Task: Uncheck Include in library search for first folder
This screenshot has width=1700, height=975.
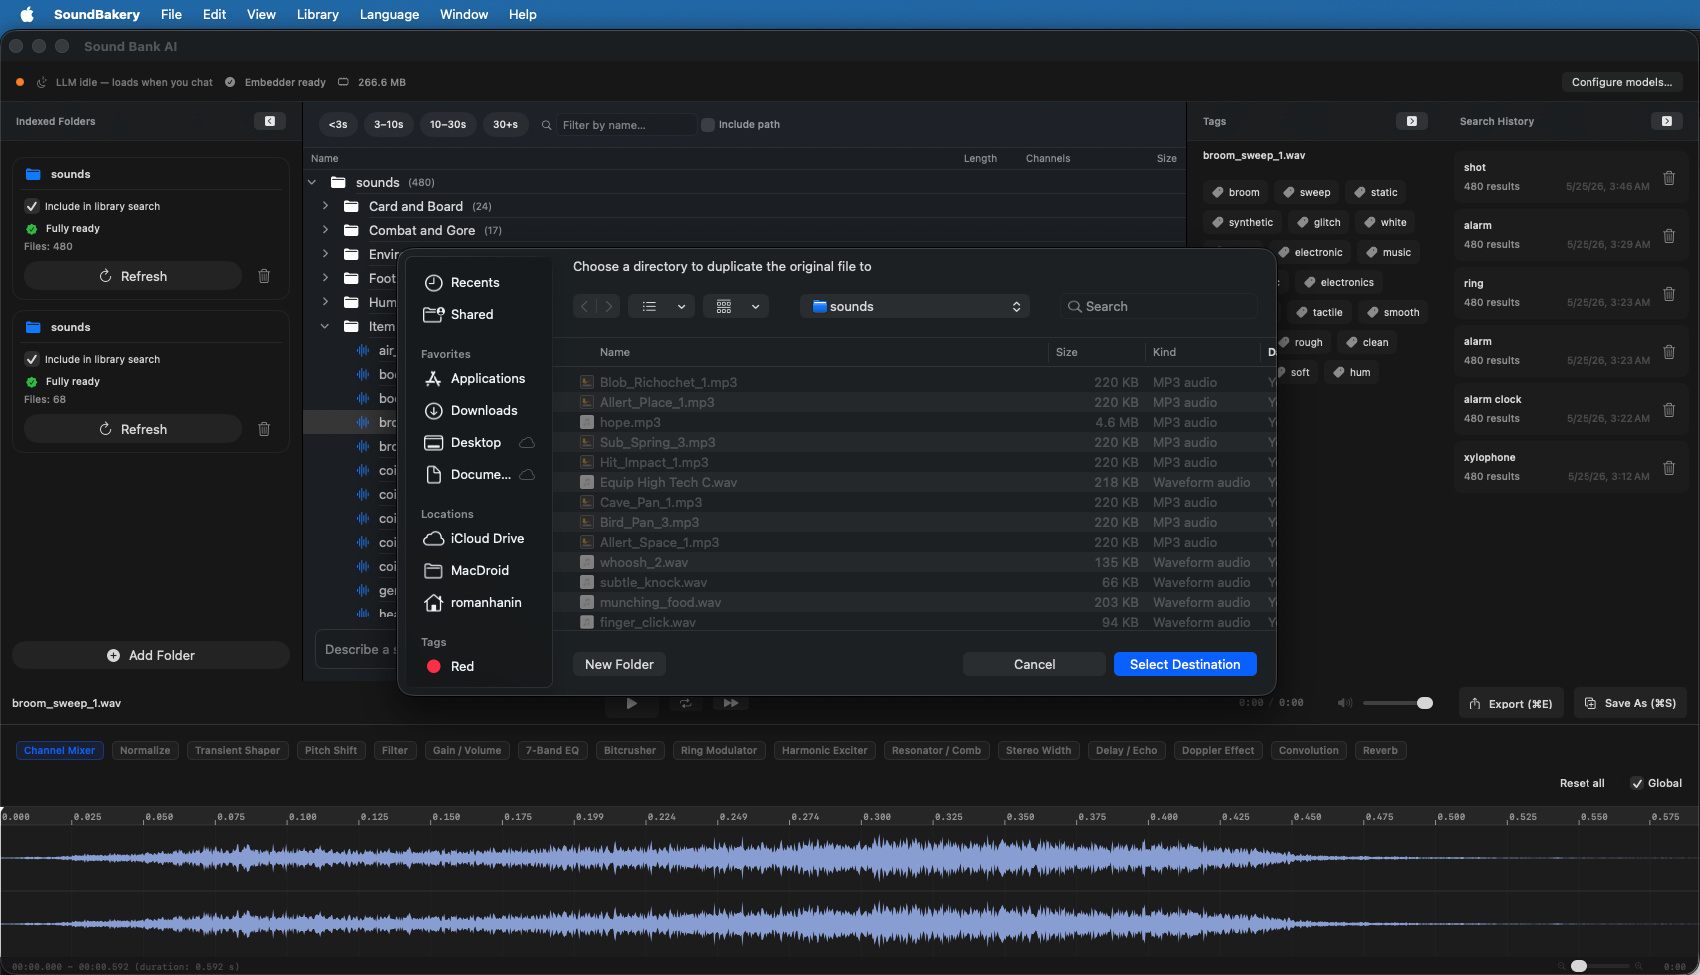Action: [32, 206]
